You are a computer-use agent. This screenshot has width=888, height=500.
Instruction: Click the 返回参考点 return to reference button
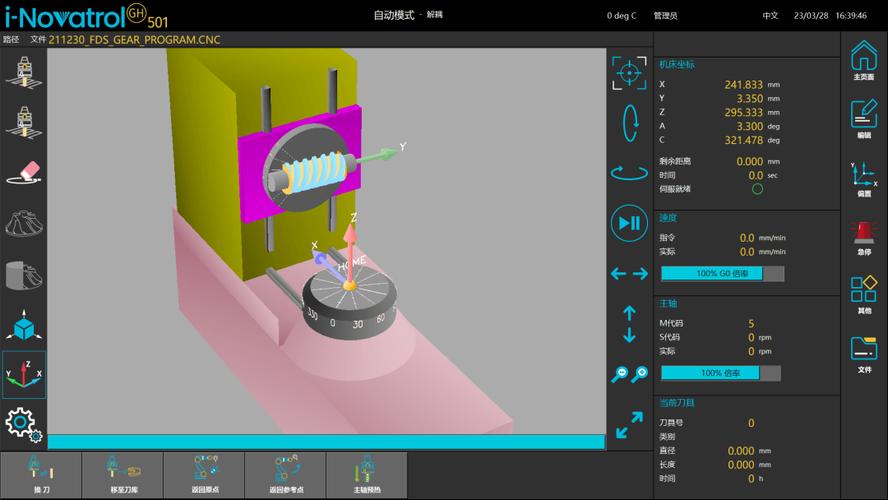(286, 475)
